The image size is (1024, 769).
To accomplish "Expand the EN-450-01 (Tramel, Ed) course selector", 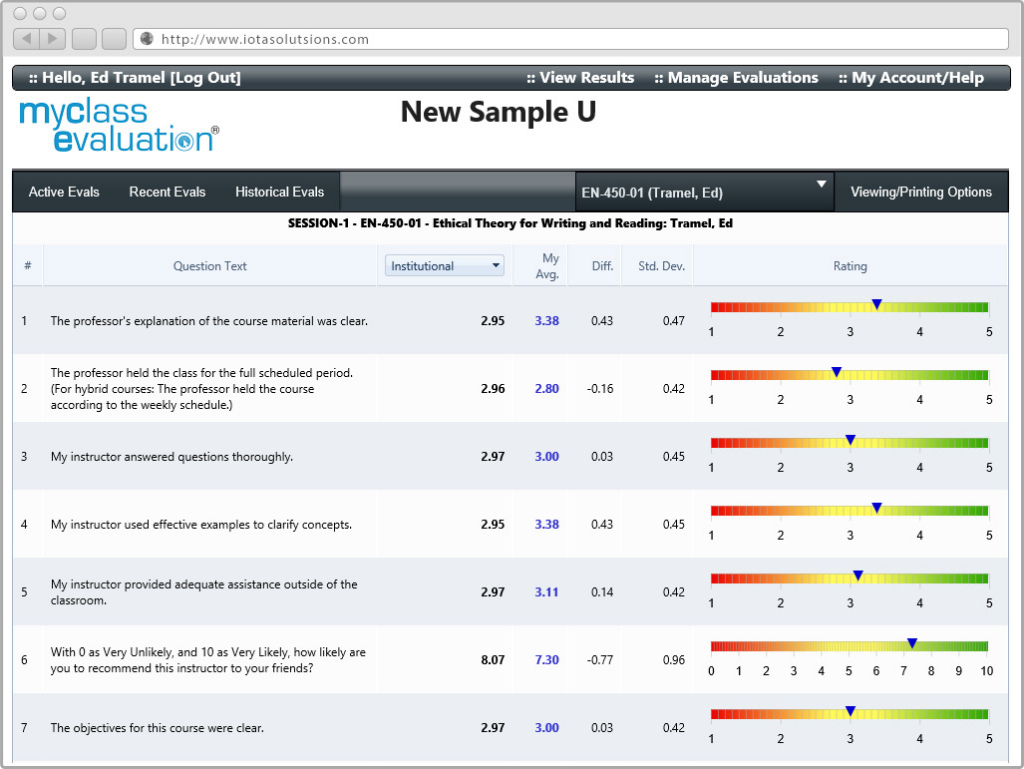I will (x=704, y=192).
